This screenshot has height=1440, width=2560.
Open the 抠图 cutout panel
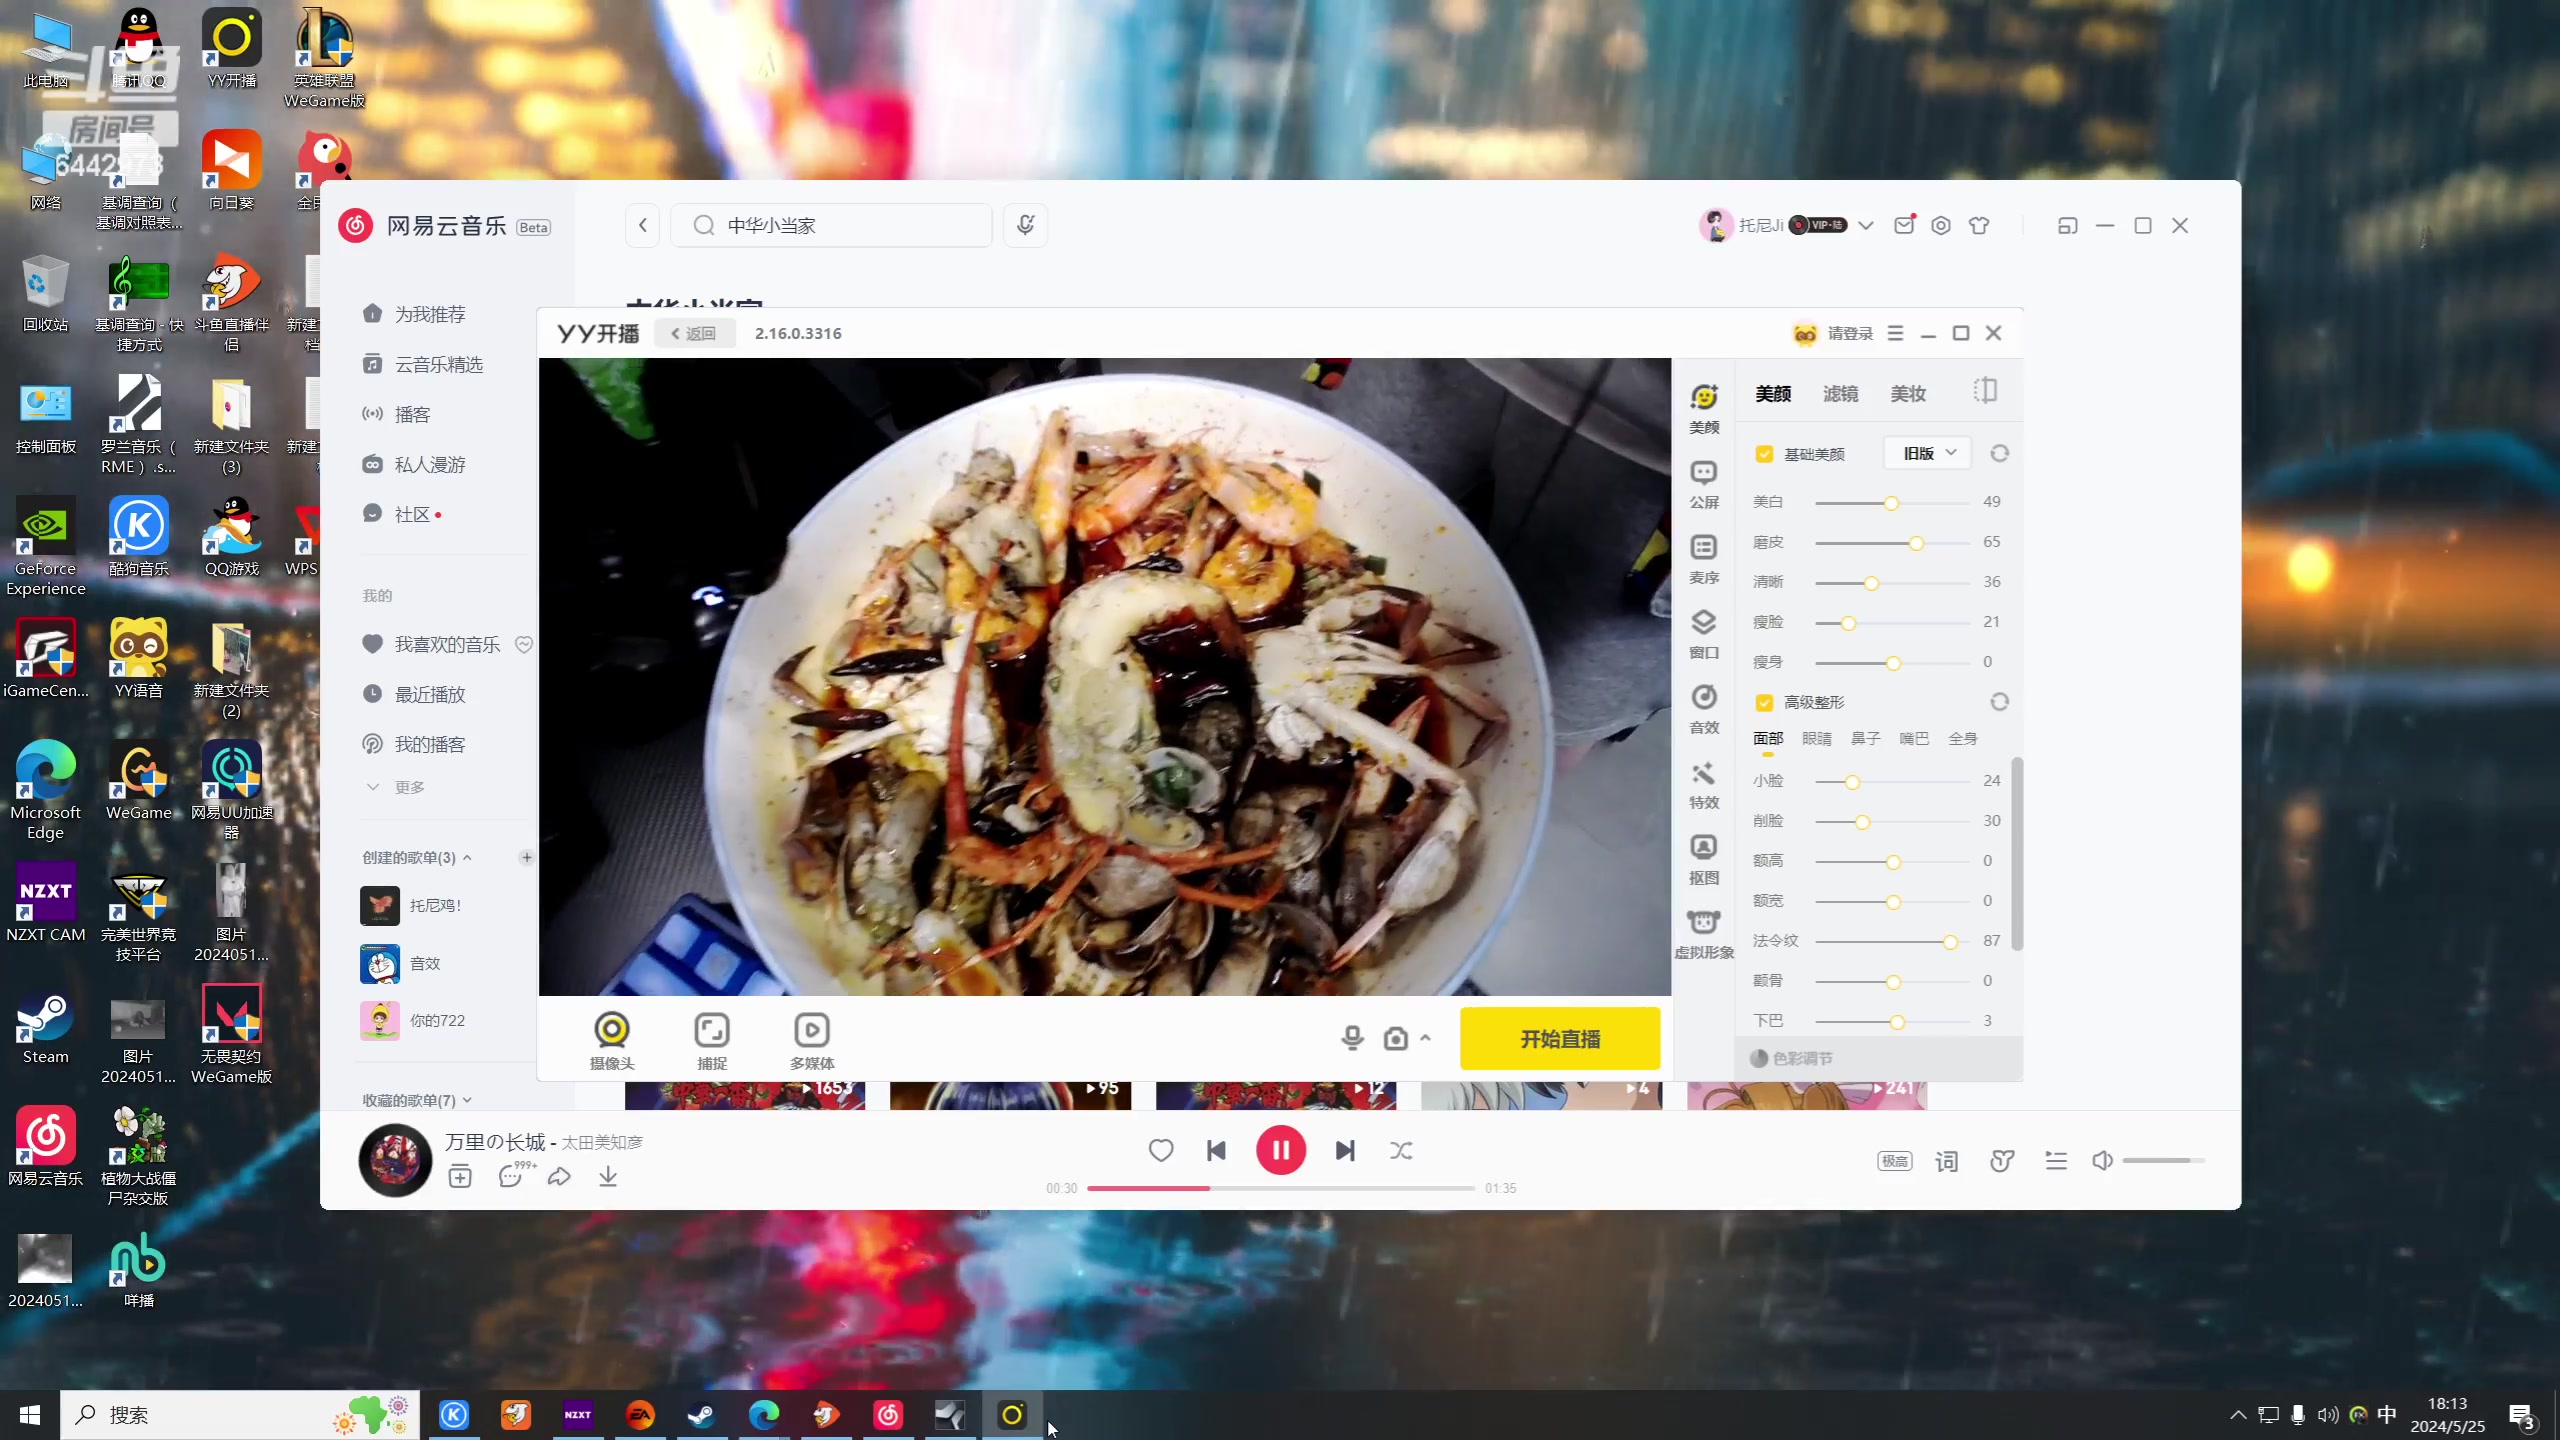(x=1704, y=859)
